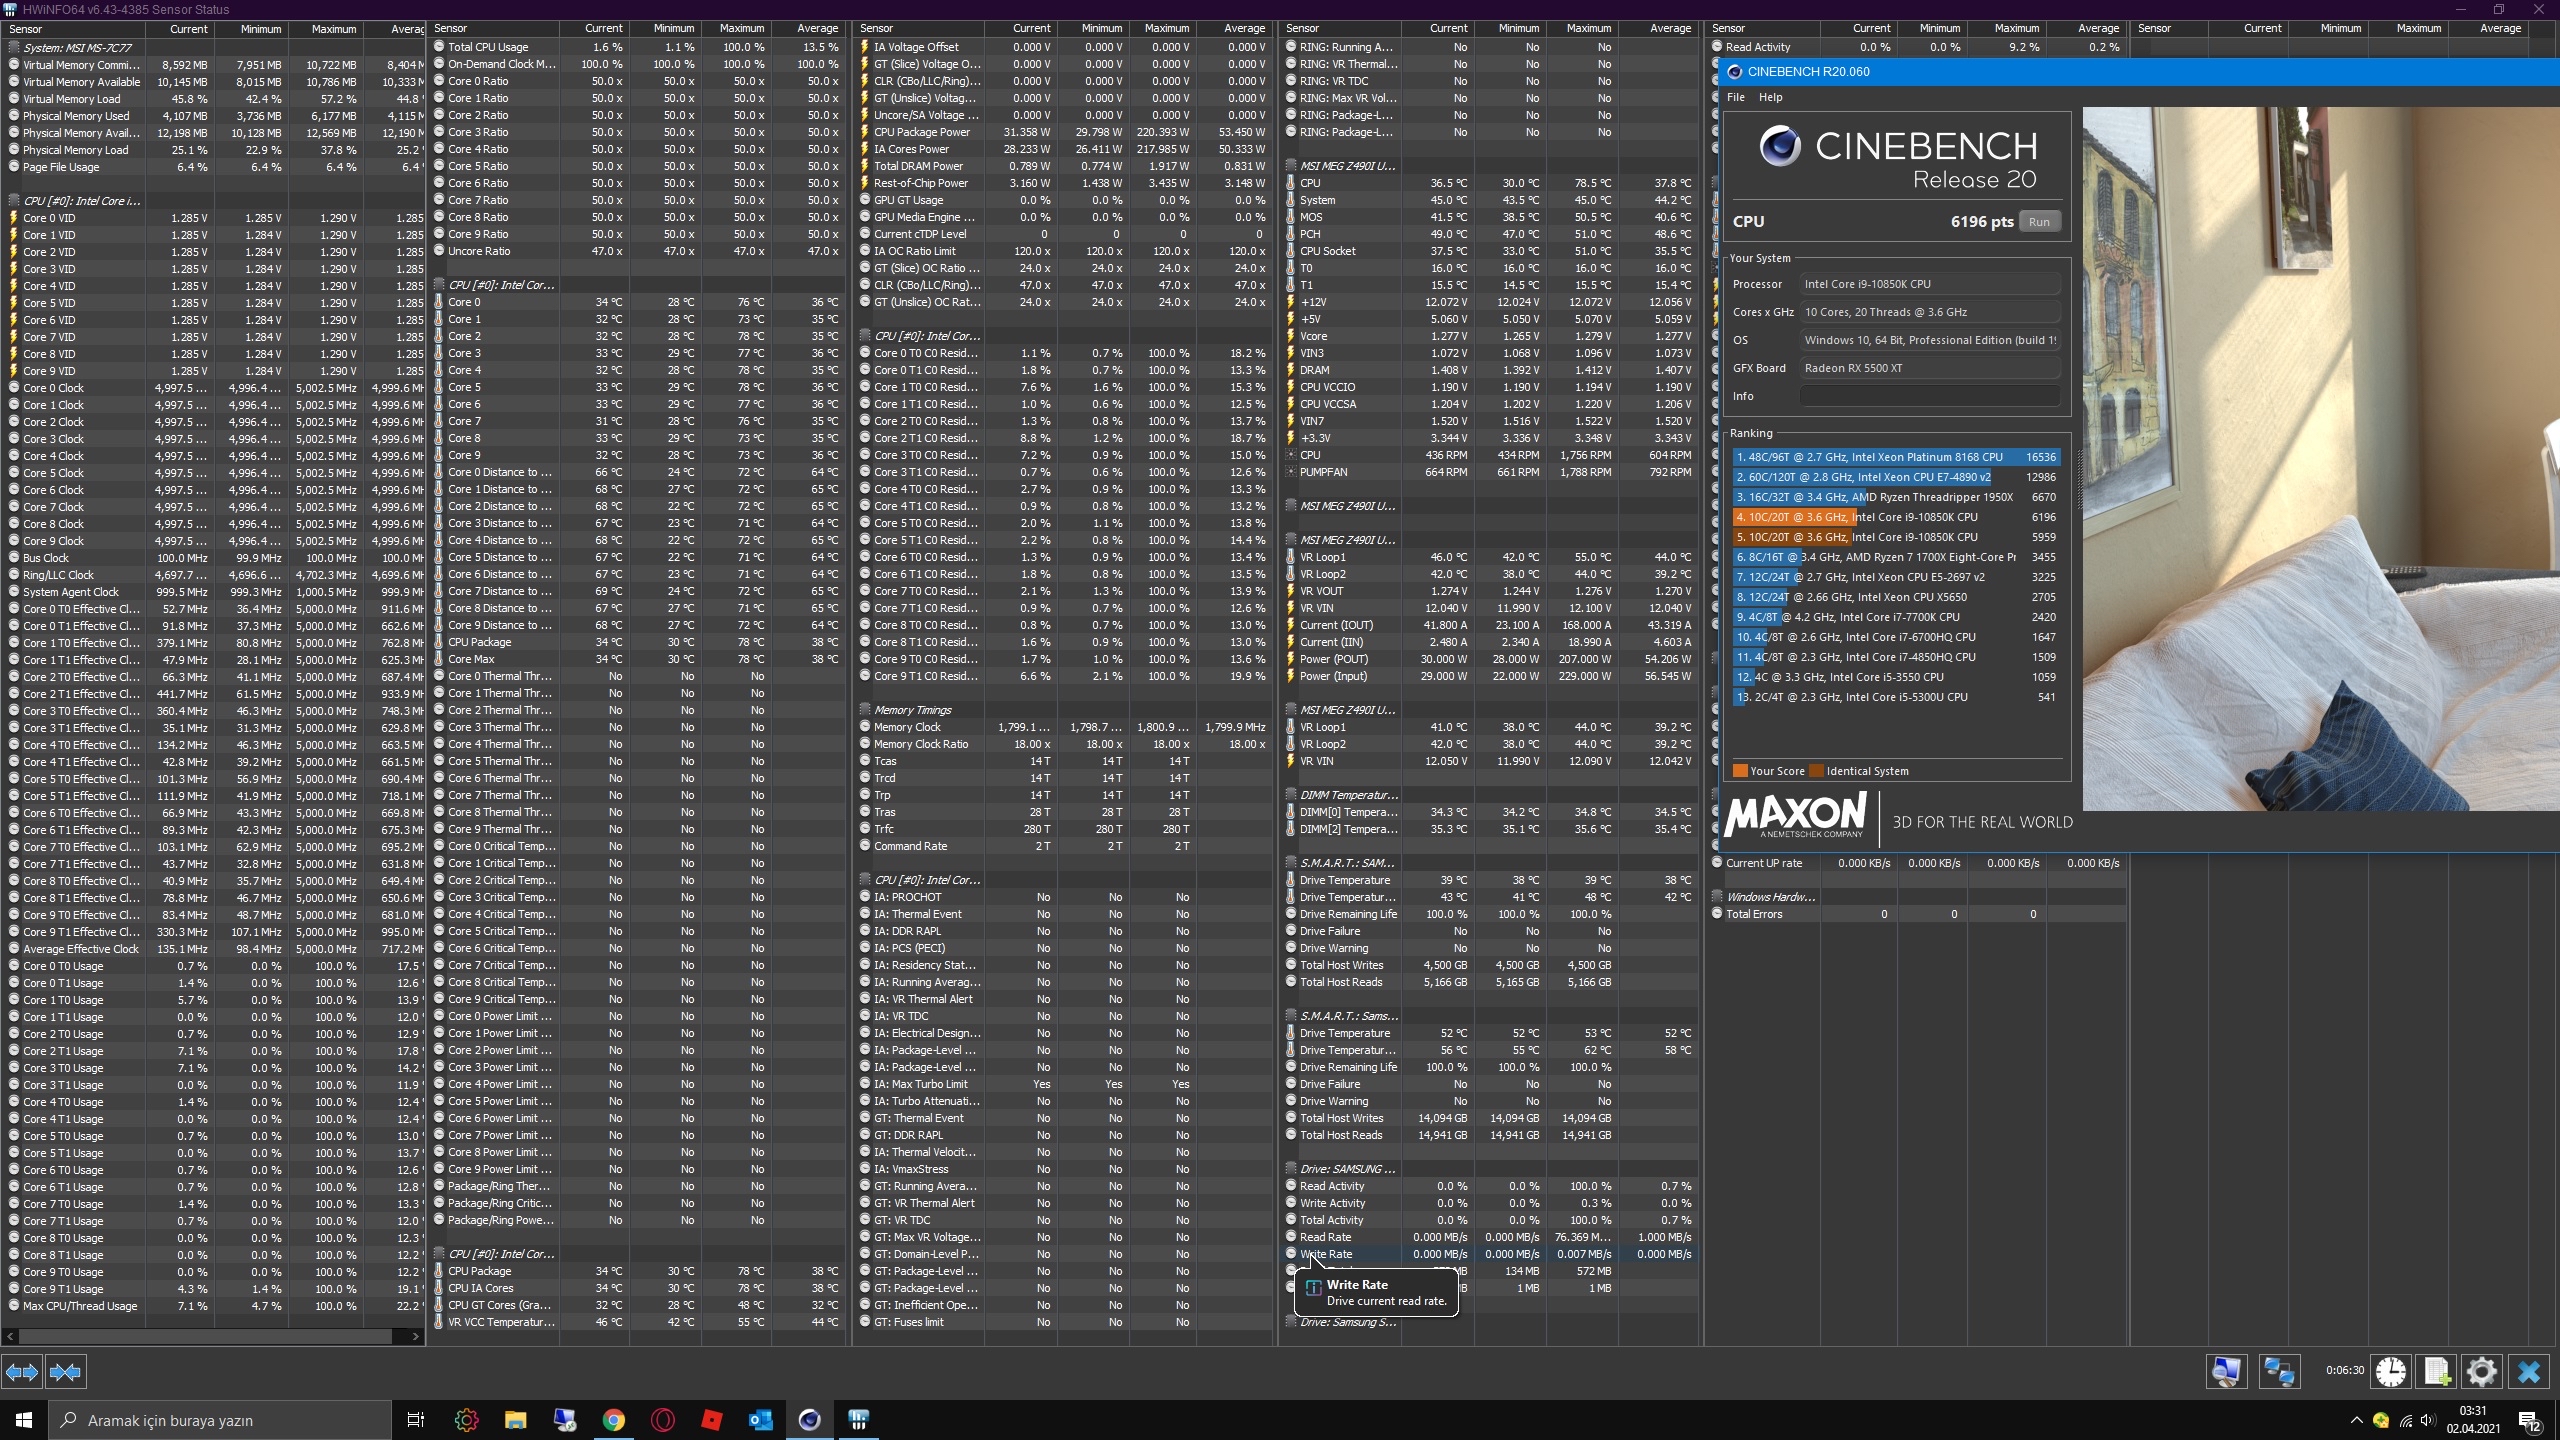Image resolution: width=2560 pixels, height=1440 pixels.
Task: Select ranking entry Core i5-5300U
Action: [1896, 697]
